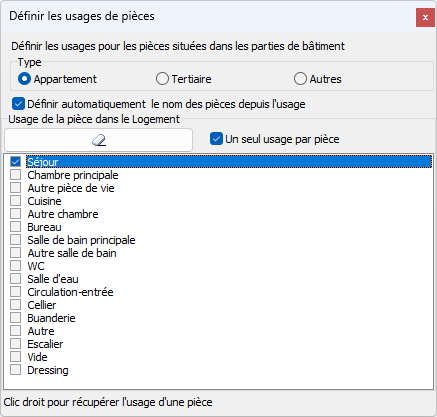The height and width of the screenshot is (417, 437).
Task: Check the Circulation-entrée usage
Action: [x=15, y=292]
